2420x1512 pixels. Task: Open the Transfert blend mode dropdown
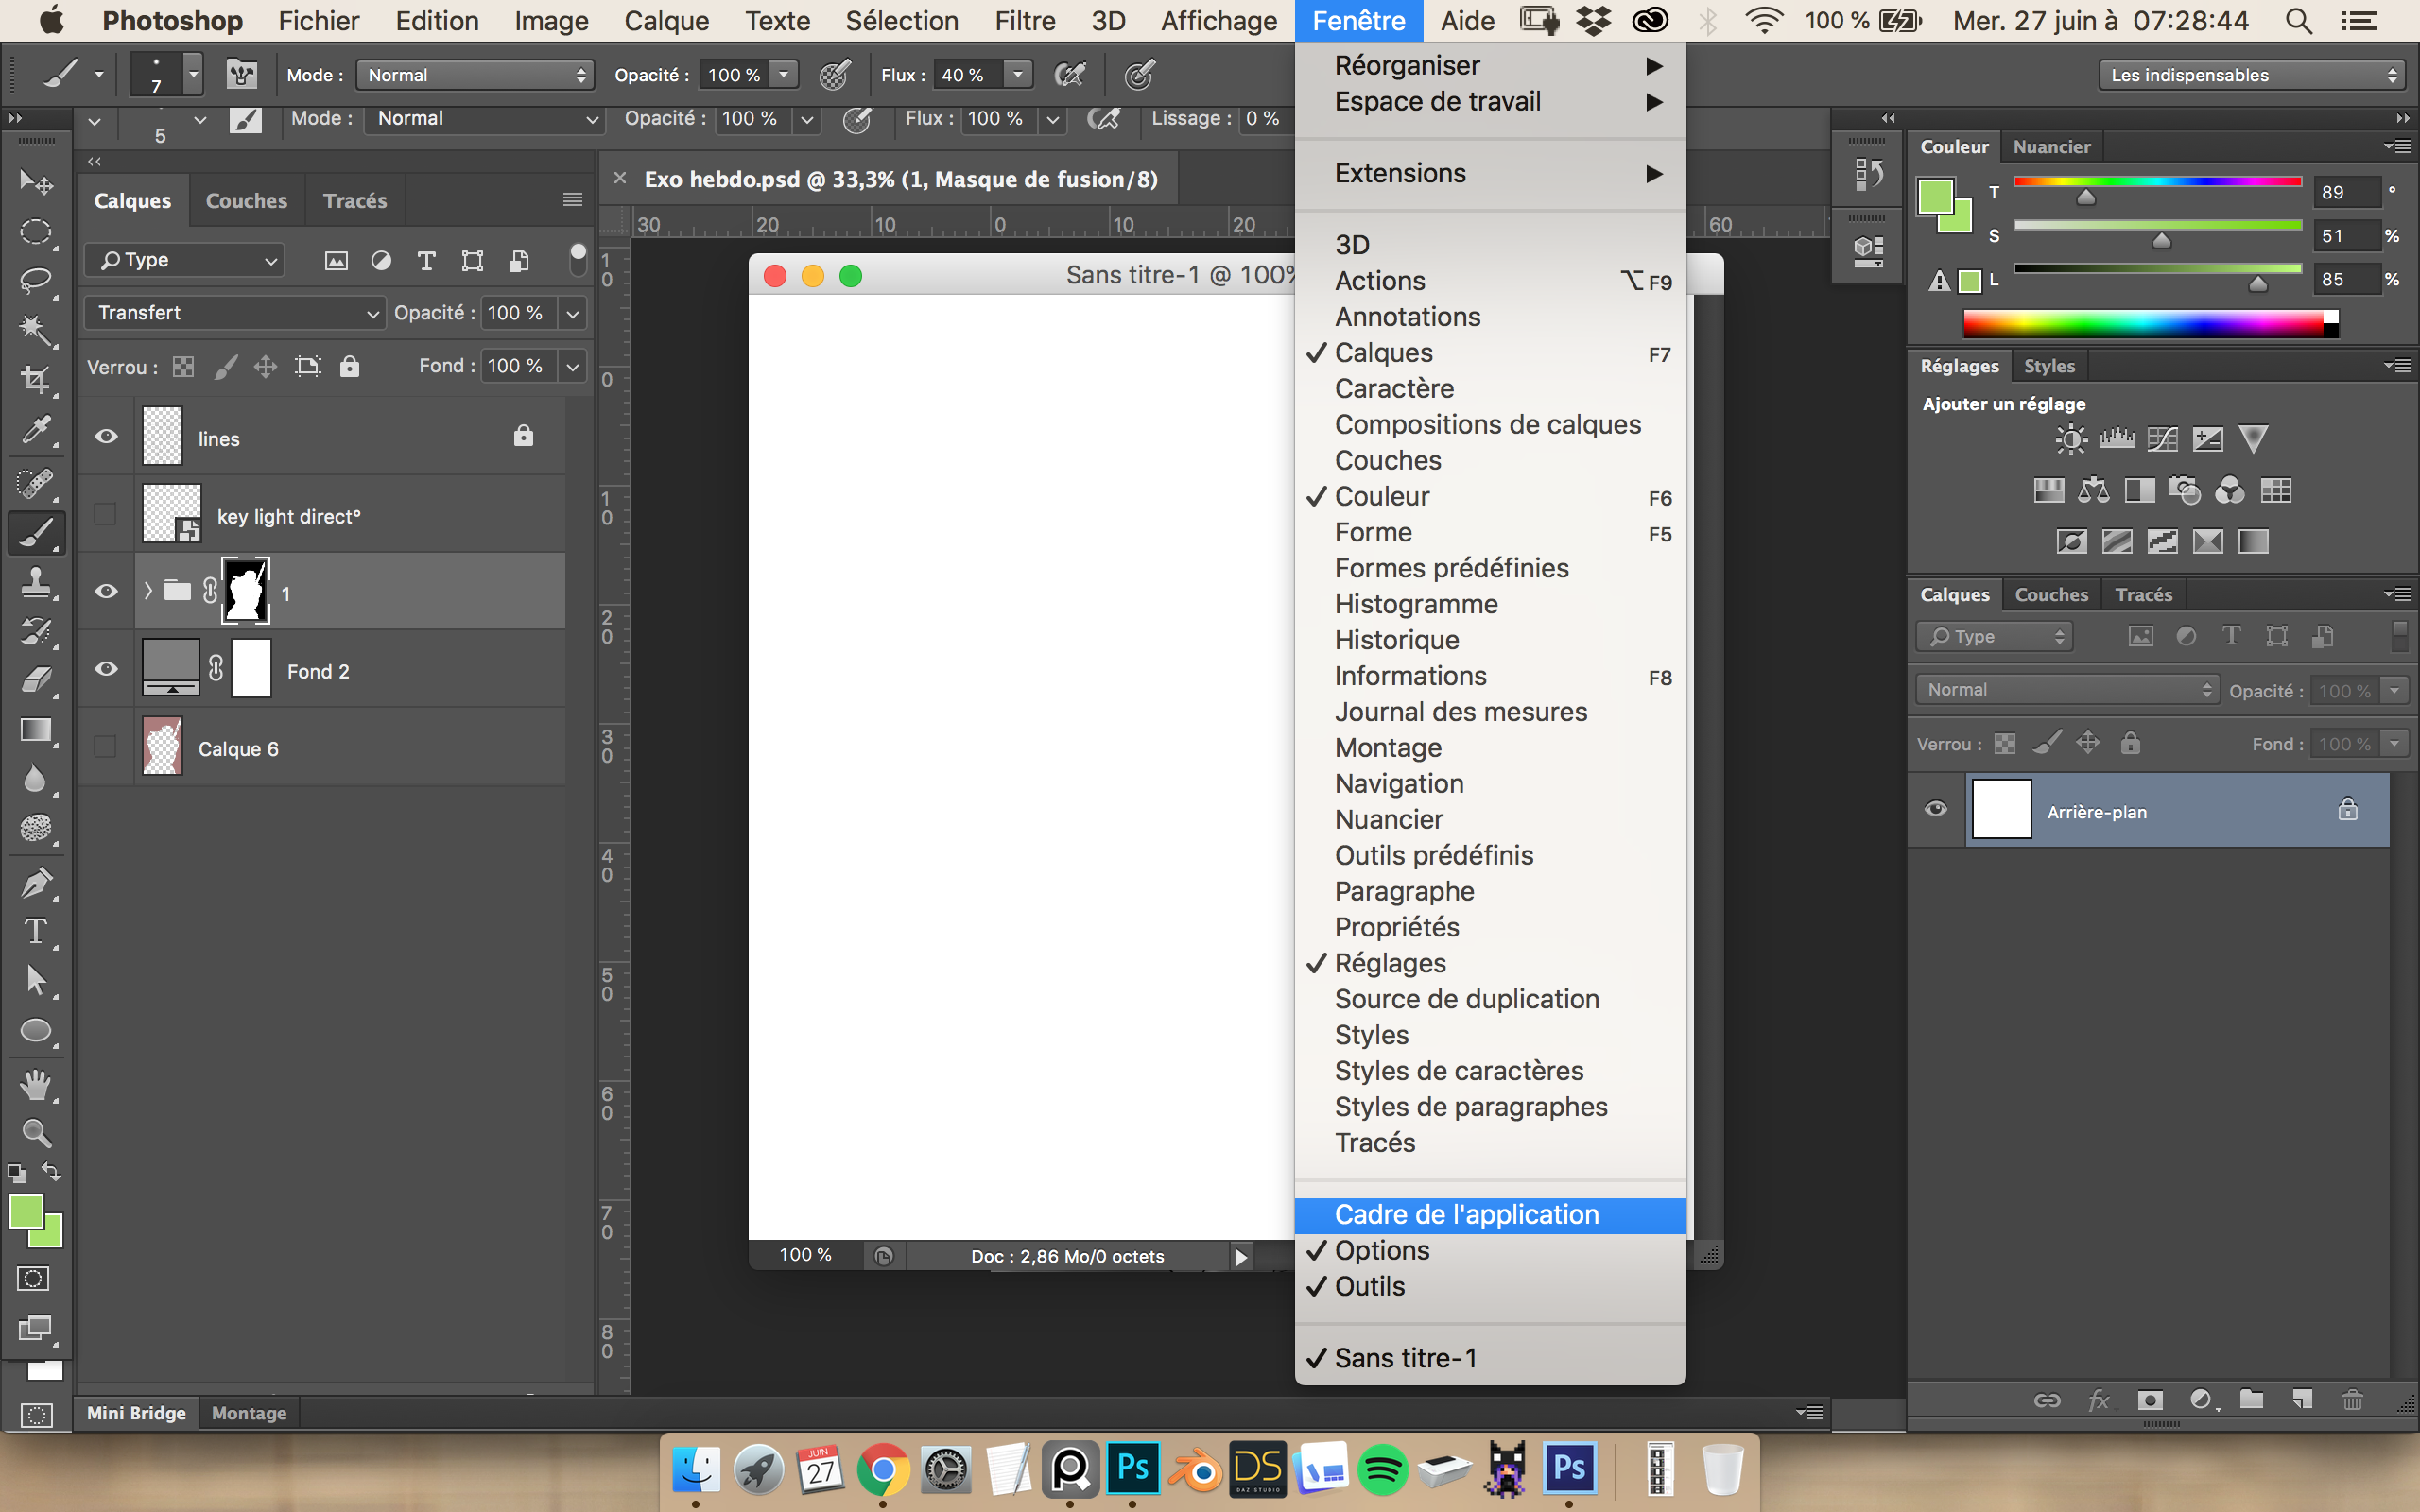(235, 313)
